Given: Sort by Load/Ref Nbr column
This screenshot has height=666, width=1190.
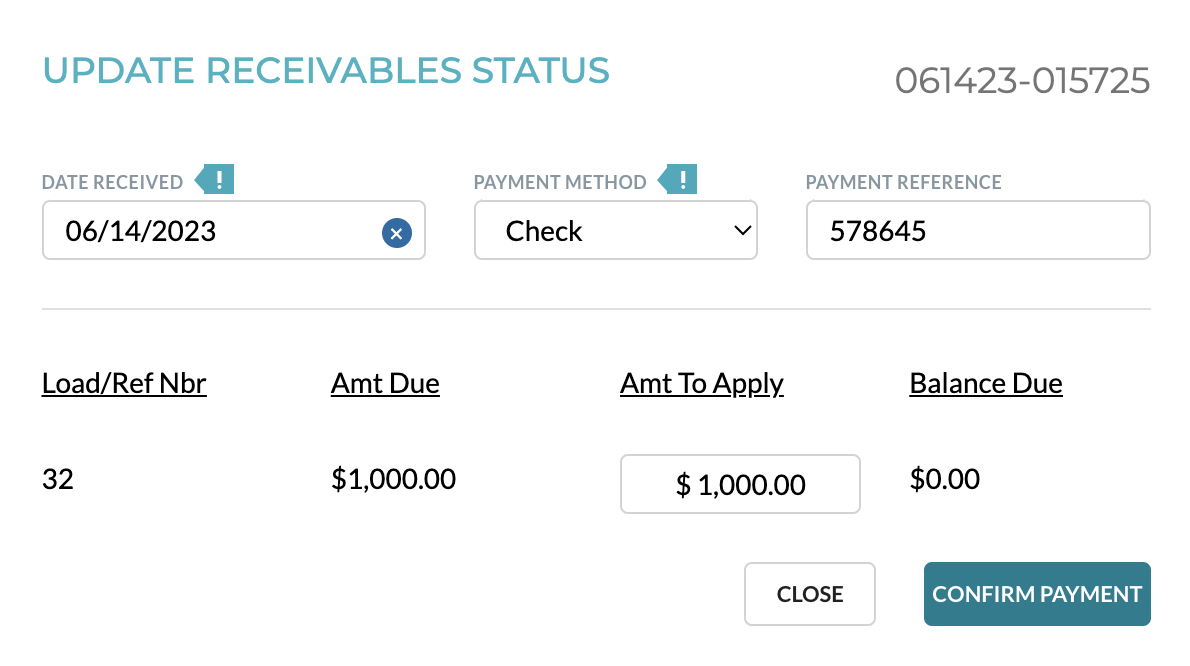Looking at the screenshot, I should click(123, 383).
